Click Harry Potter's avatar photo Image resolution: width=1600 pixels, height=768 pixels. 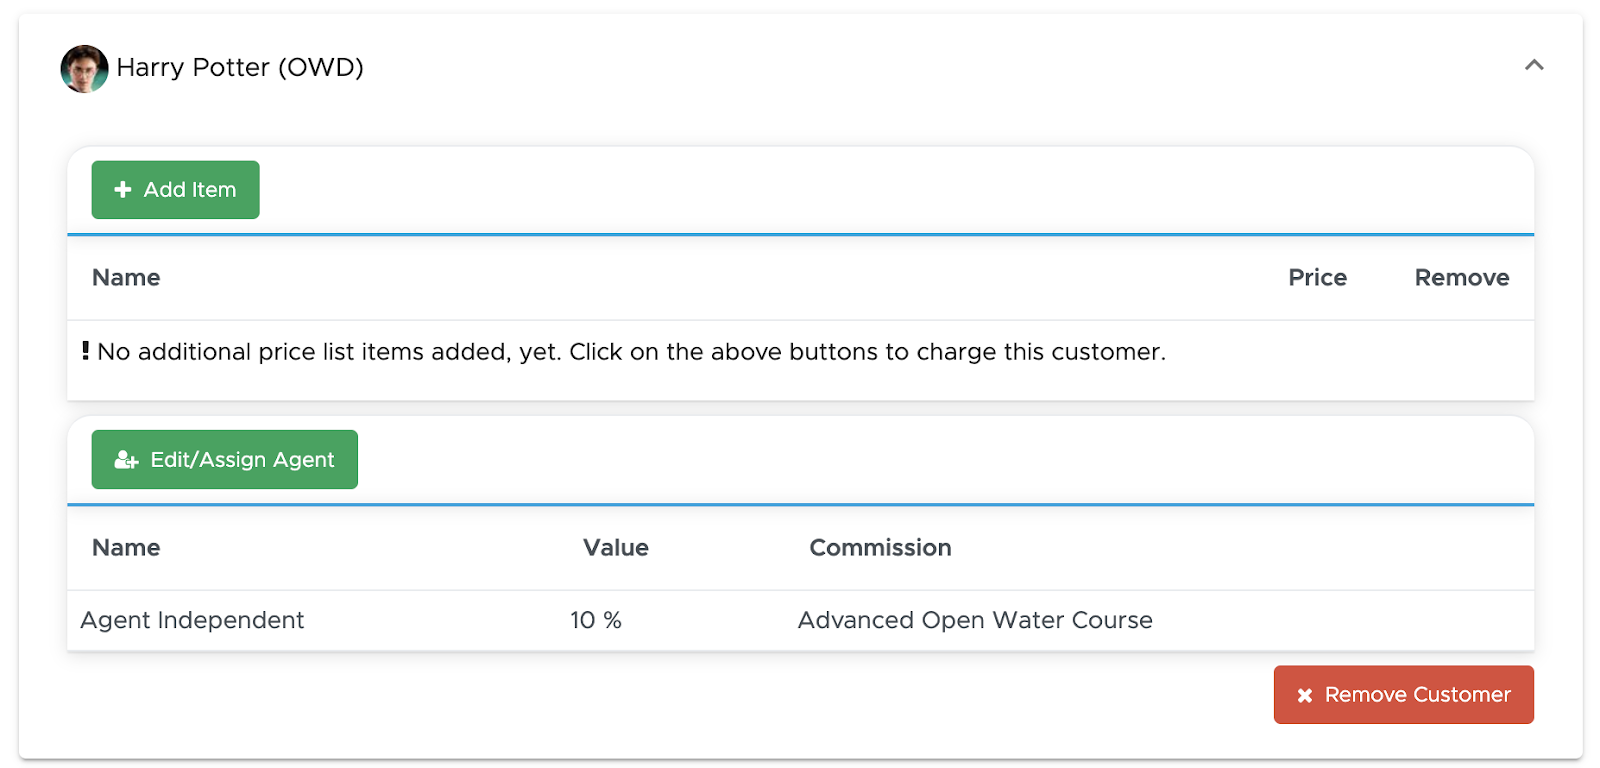tap(84, 68)
